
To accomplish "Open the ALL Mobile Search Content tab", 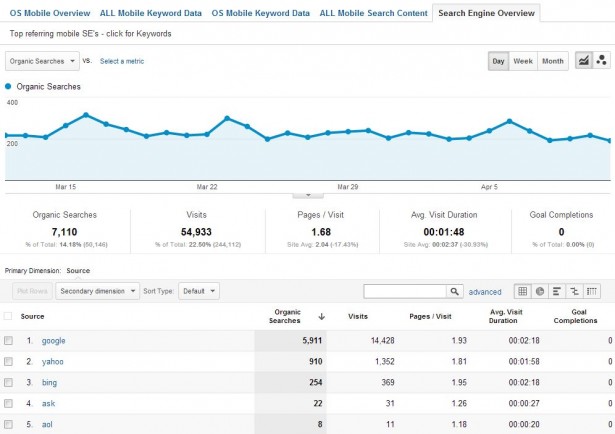I will [x=373, y=13].
